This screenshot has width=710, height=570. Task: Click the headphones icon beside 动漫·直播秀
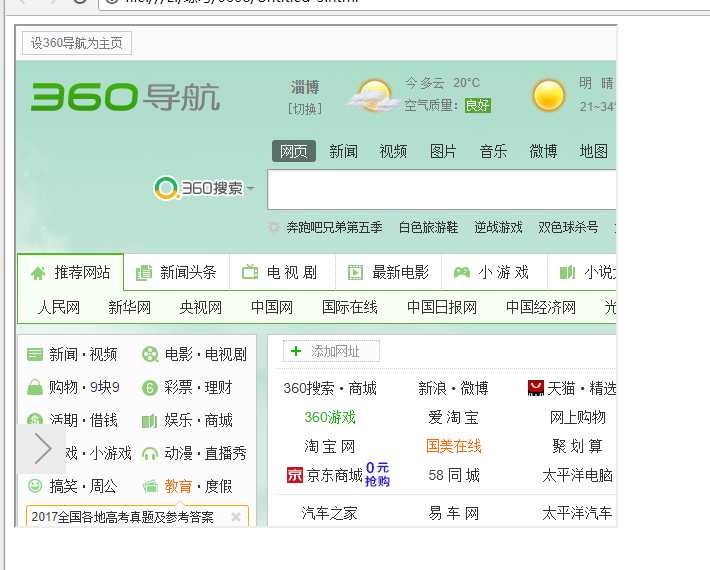click(150, 453)
